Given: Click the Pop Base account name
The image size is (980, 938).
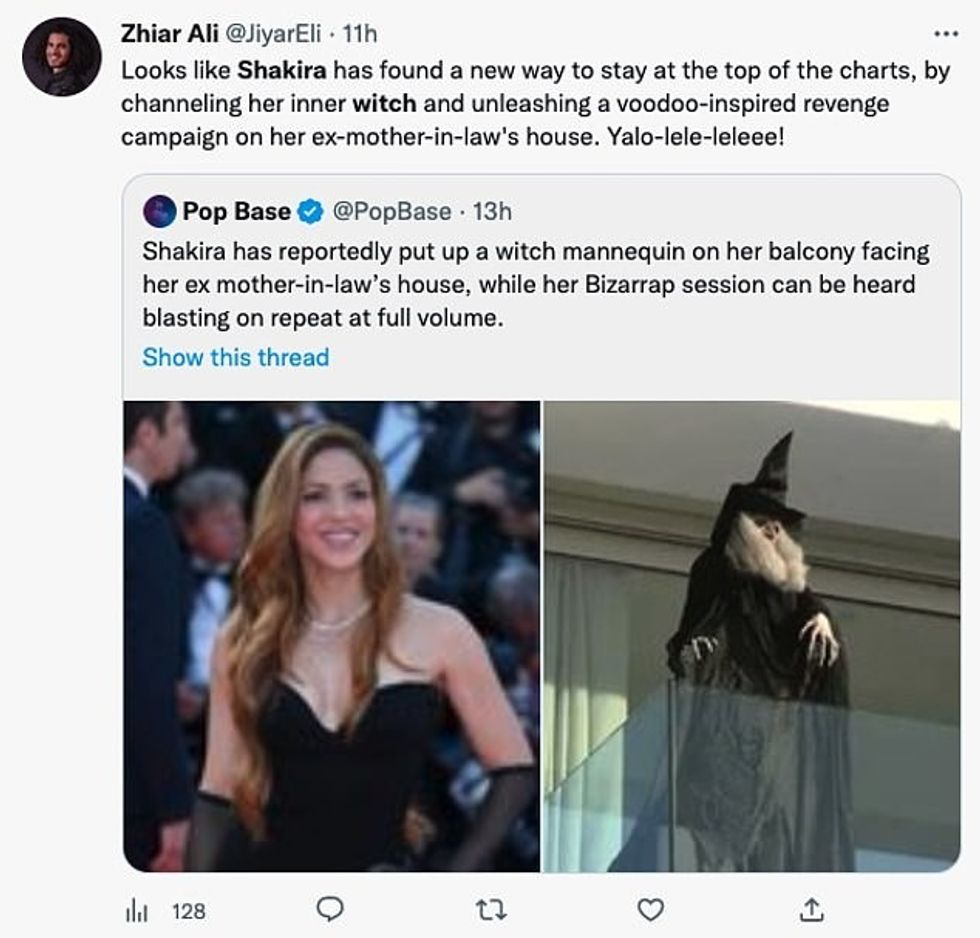Looking at the screenshot, I should coord(236,212).
